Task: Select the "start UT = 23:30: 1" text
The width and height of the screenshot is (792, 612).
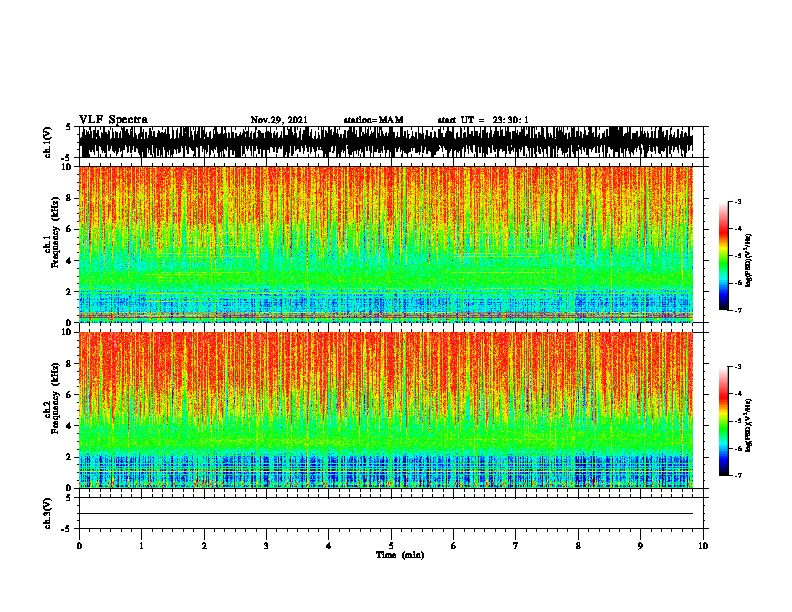Action: (x=483, y=120)
